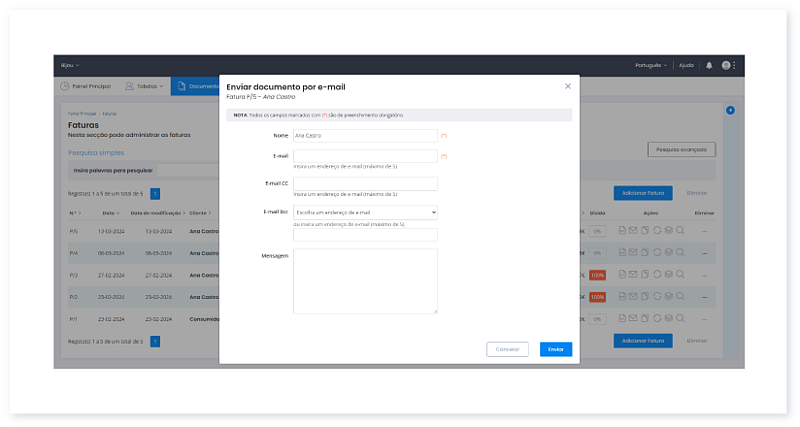Click 100% debt badge in row P/3
Screen dimensions: 800x427
(597, 275)
